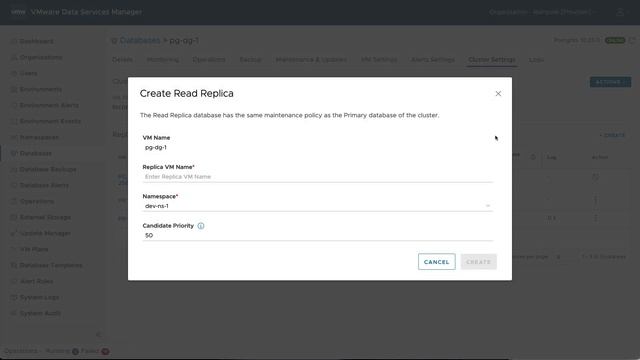Image resolution: width=640 pixels, height=360 pixels.
Task: Switch to the Monitoring tab
Action: [162, 60]
